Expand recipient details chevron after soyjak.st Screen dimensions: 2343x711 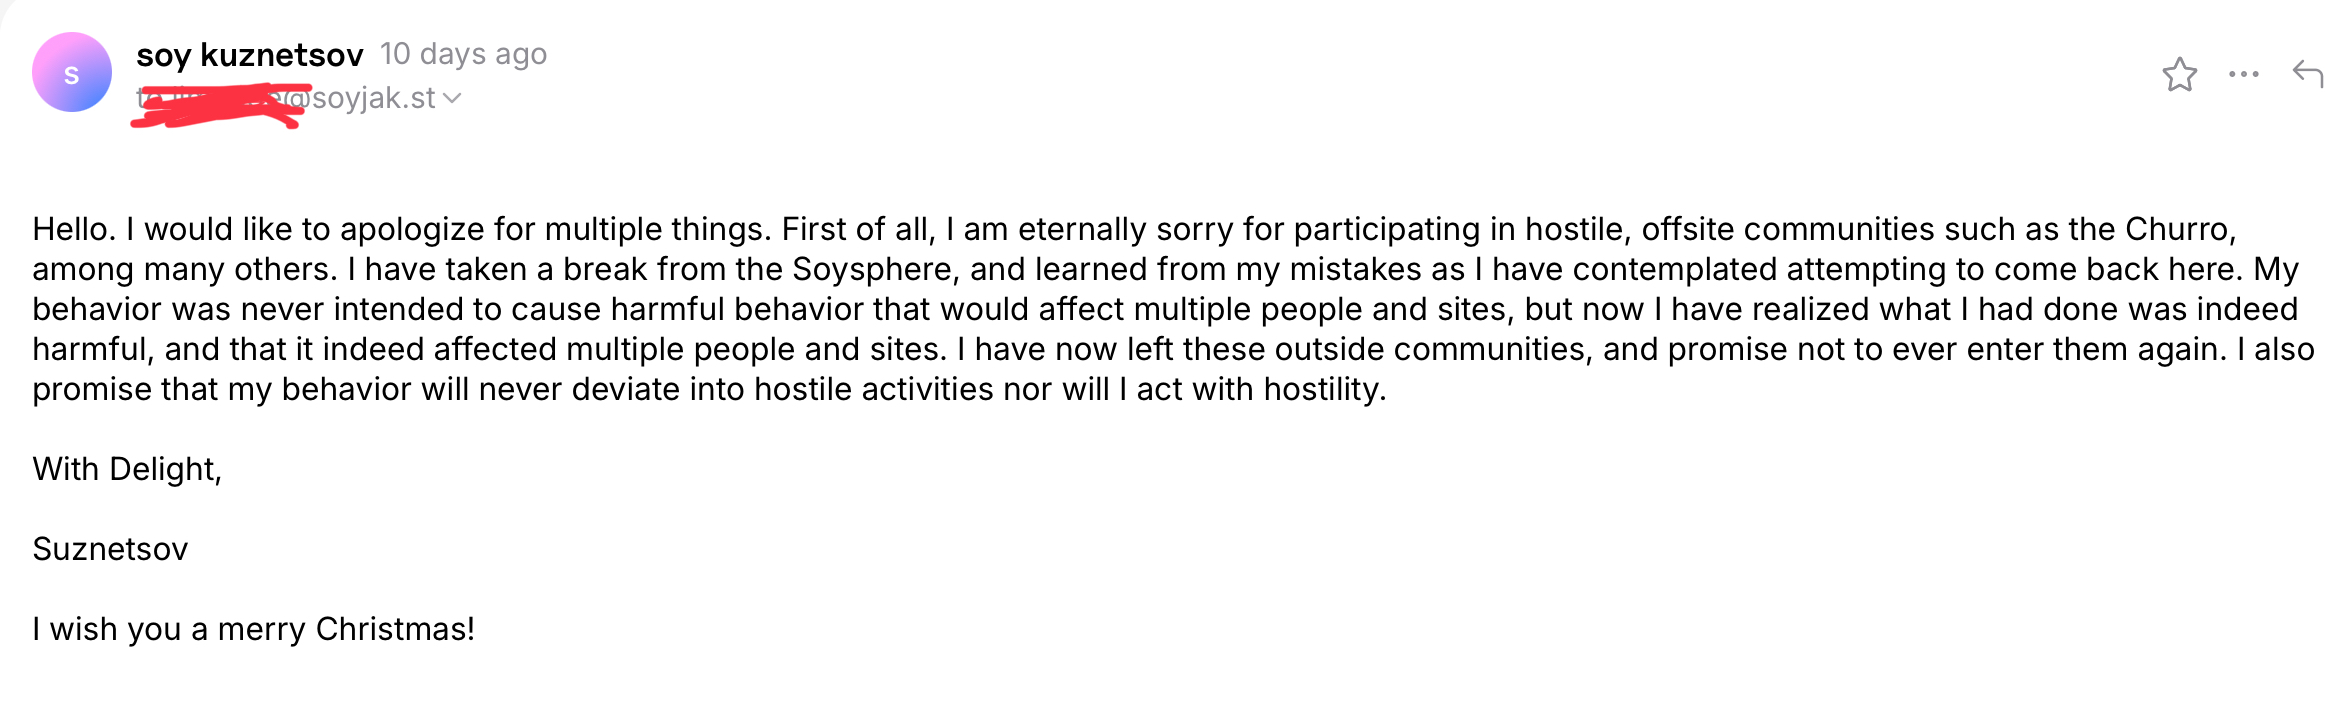[x=452, y=98]
